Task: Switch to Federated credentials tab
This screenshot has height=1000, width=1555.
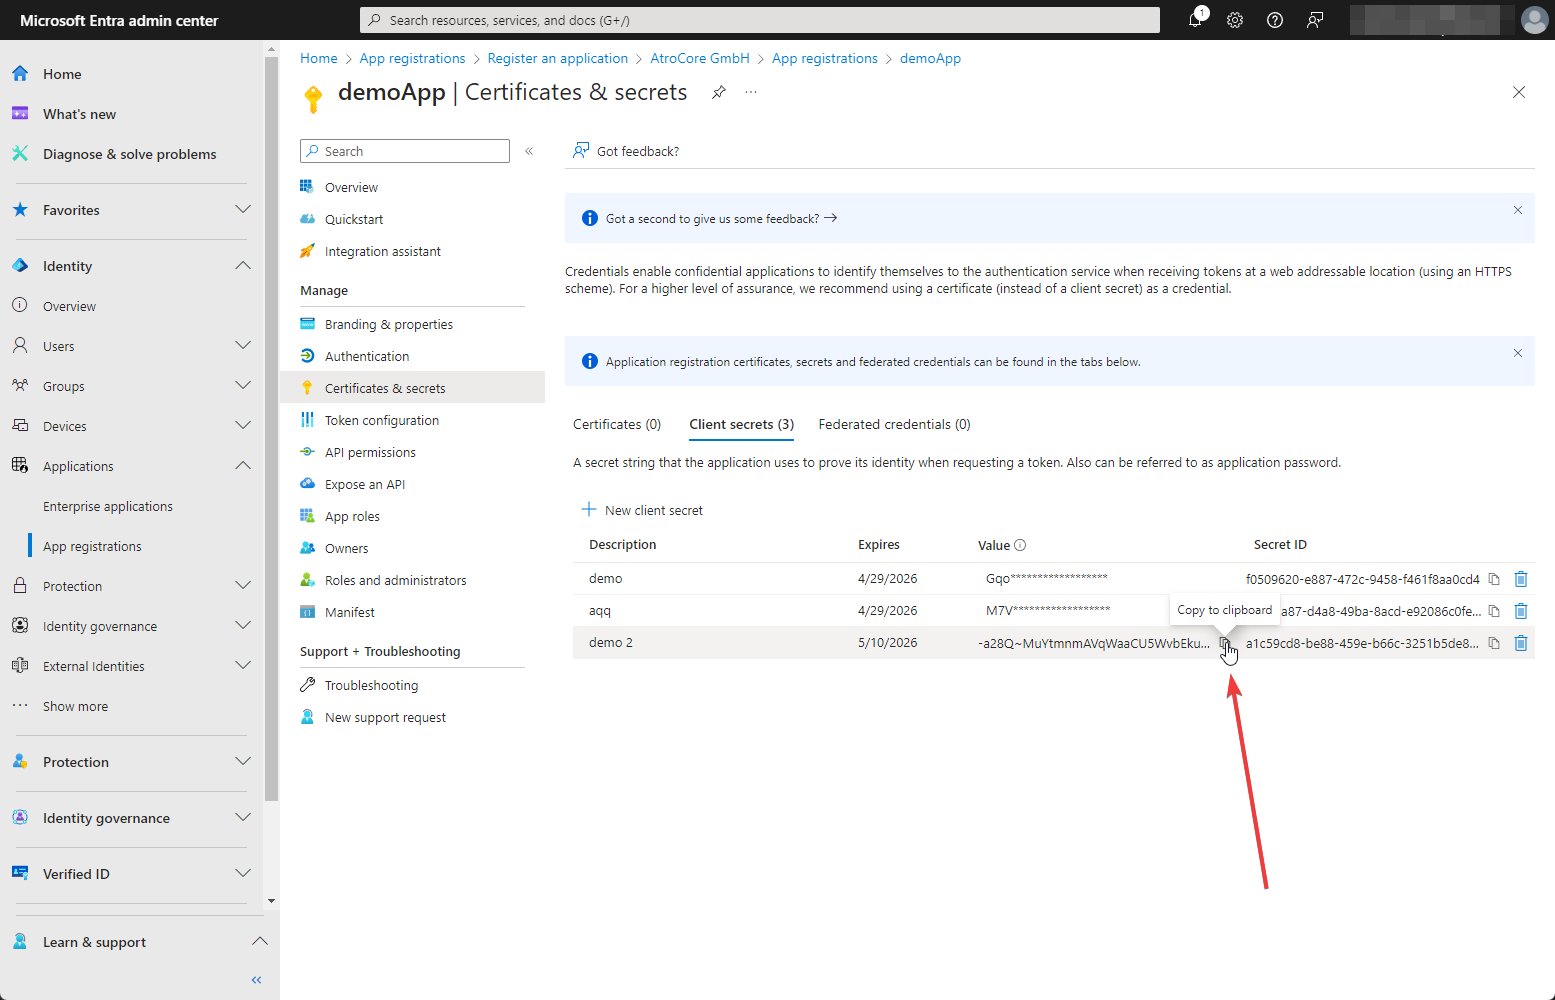Action: (x=894, y=425)
